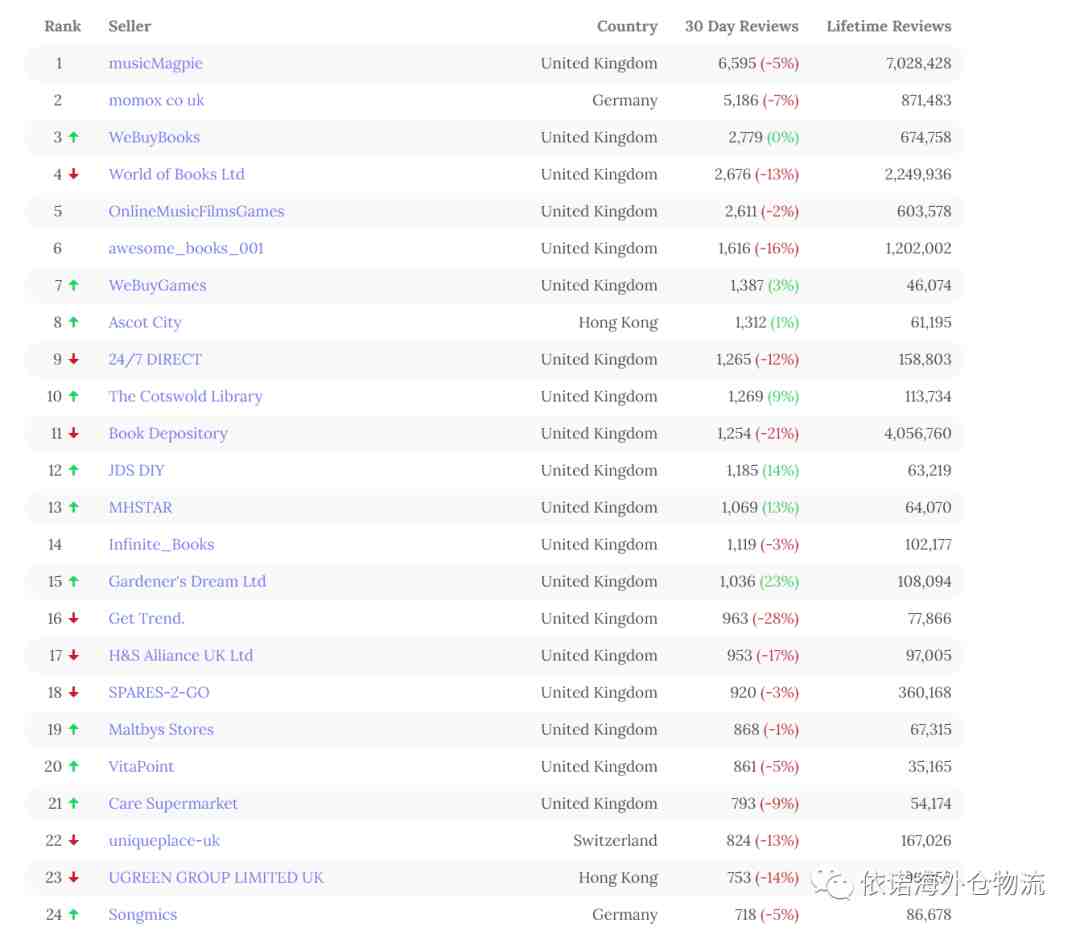Visit UGREEN GROUP LIMITED UK seller page

pyautogui.click(x=216, y=877)
